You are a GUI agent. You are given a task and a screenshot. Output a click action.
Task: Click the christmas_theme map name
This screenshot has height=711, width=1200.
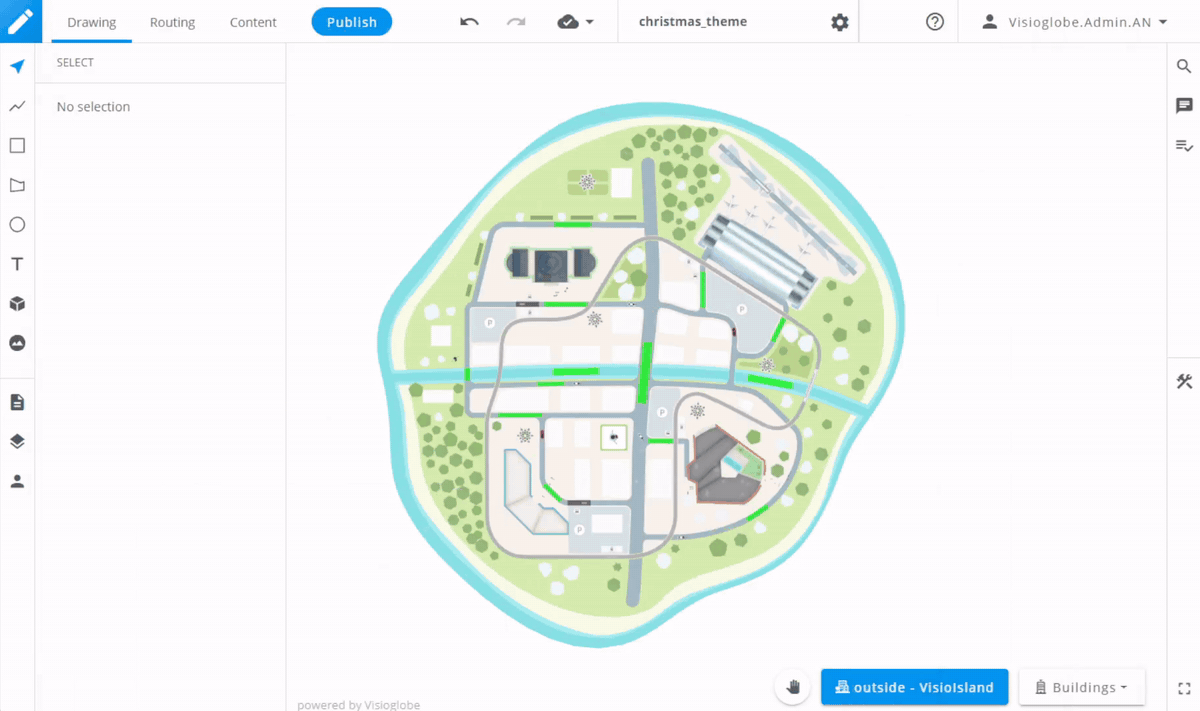point(693,22)
